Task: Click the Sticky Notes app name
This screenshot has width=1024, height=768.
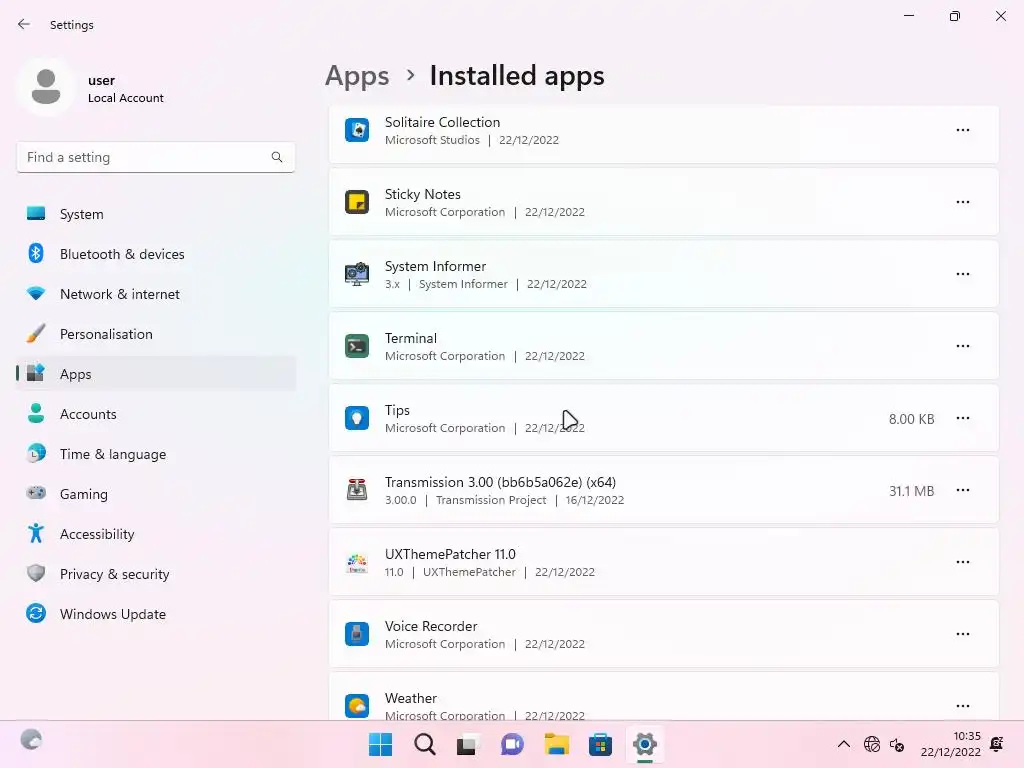Action: tap(423, 195)
